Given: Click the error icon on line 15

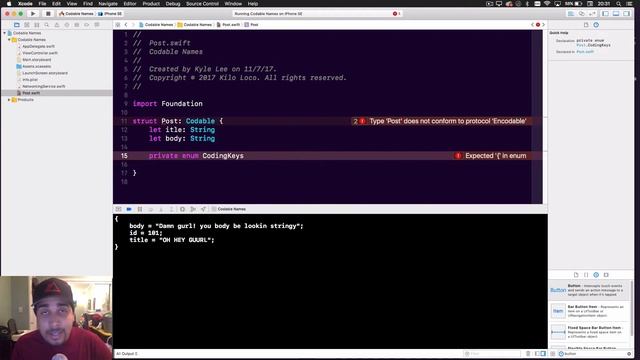Looking at the screenshot, I should 458,156.
